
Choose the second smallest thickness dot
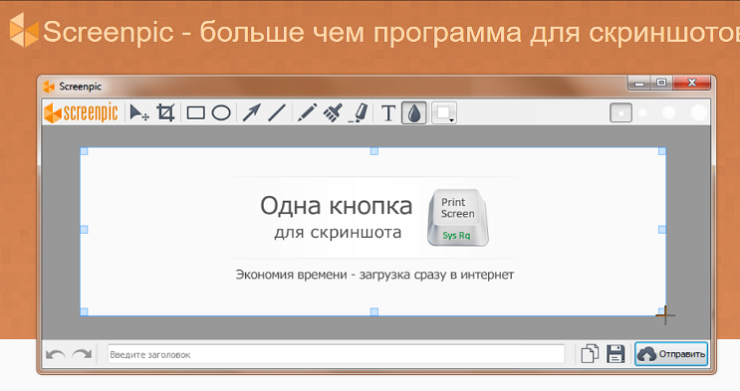tap(643, 113)
